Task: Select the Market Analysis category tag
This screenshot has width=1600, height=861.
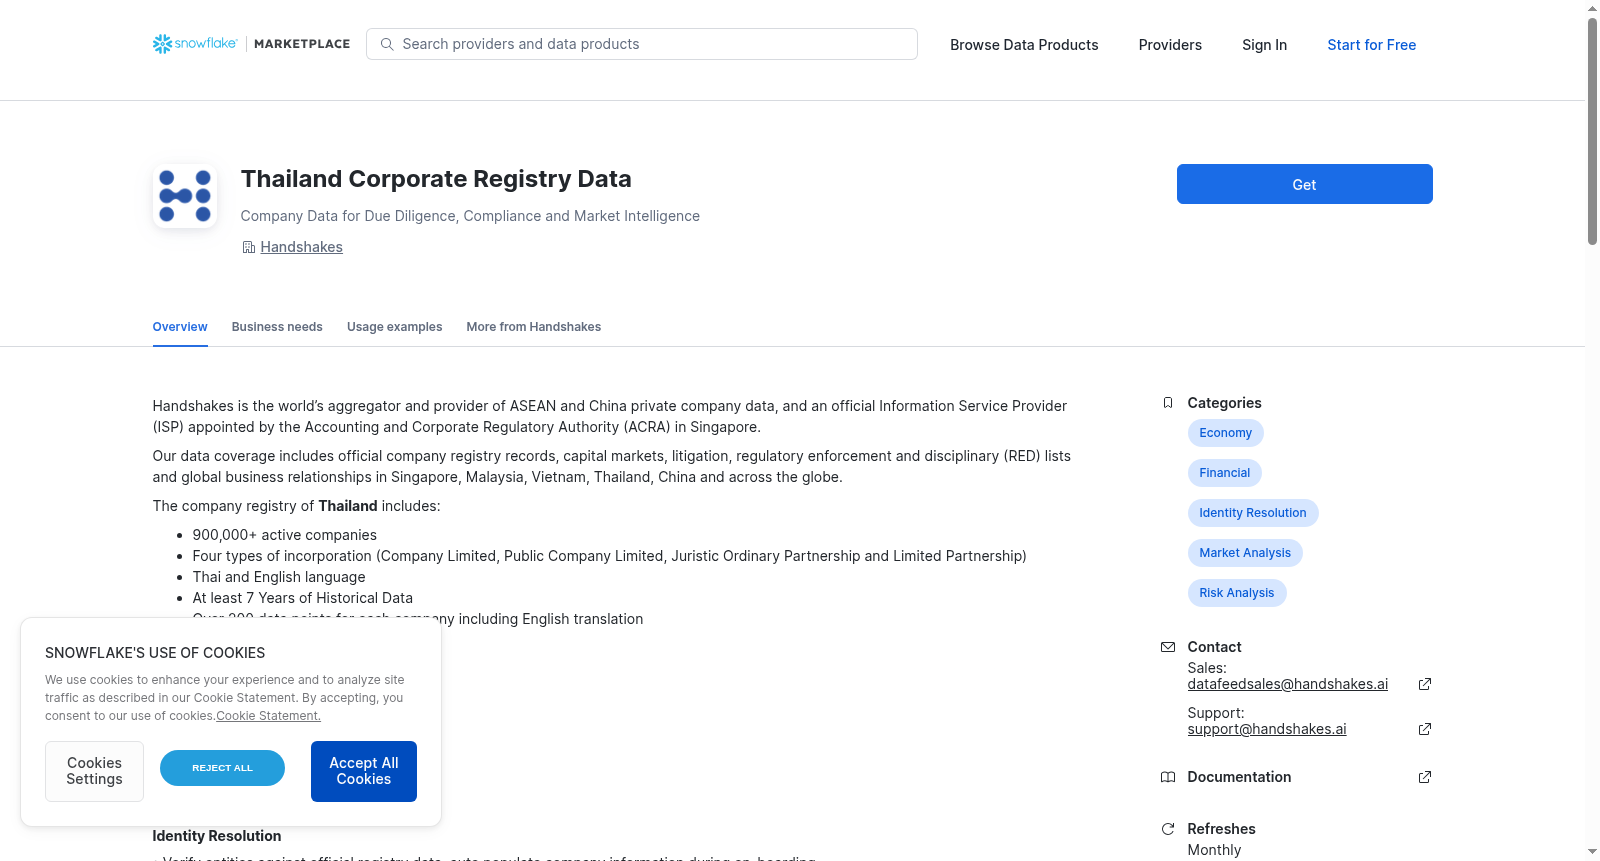Action: [x=1245, y=553]
